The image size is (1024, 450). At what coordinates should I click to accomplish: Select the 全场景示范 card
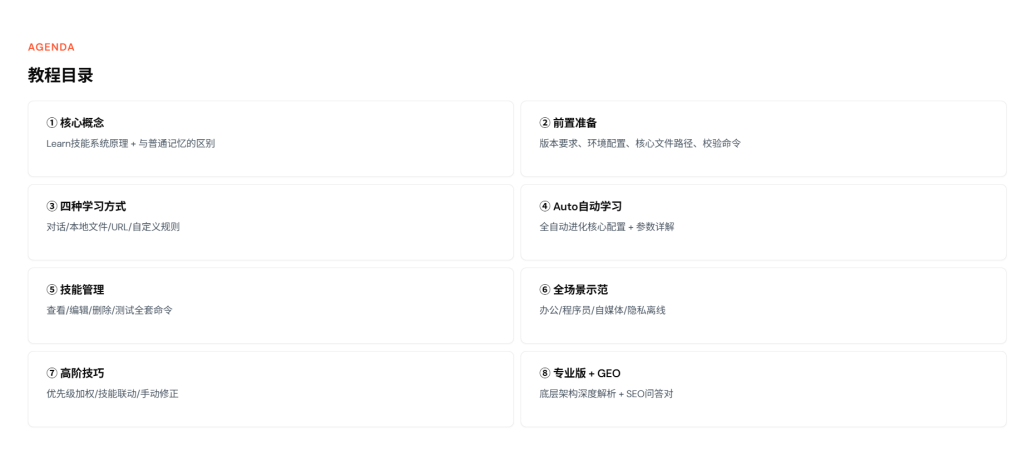763,306
